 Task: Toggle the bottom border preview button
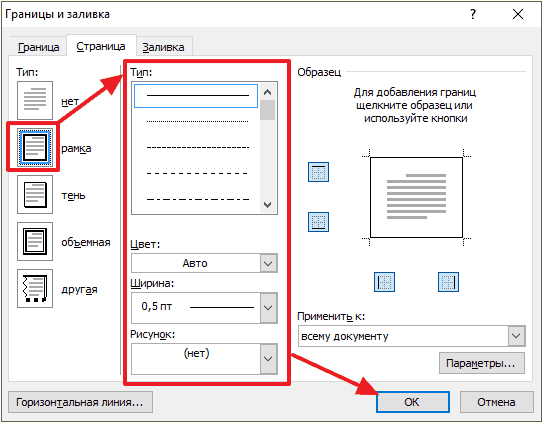318,222
